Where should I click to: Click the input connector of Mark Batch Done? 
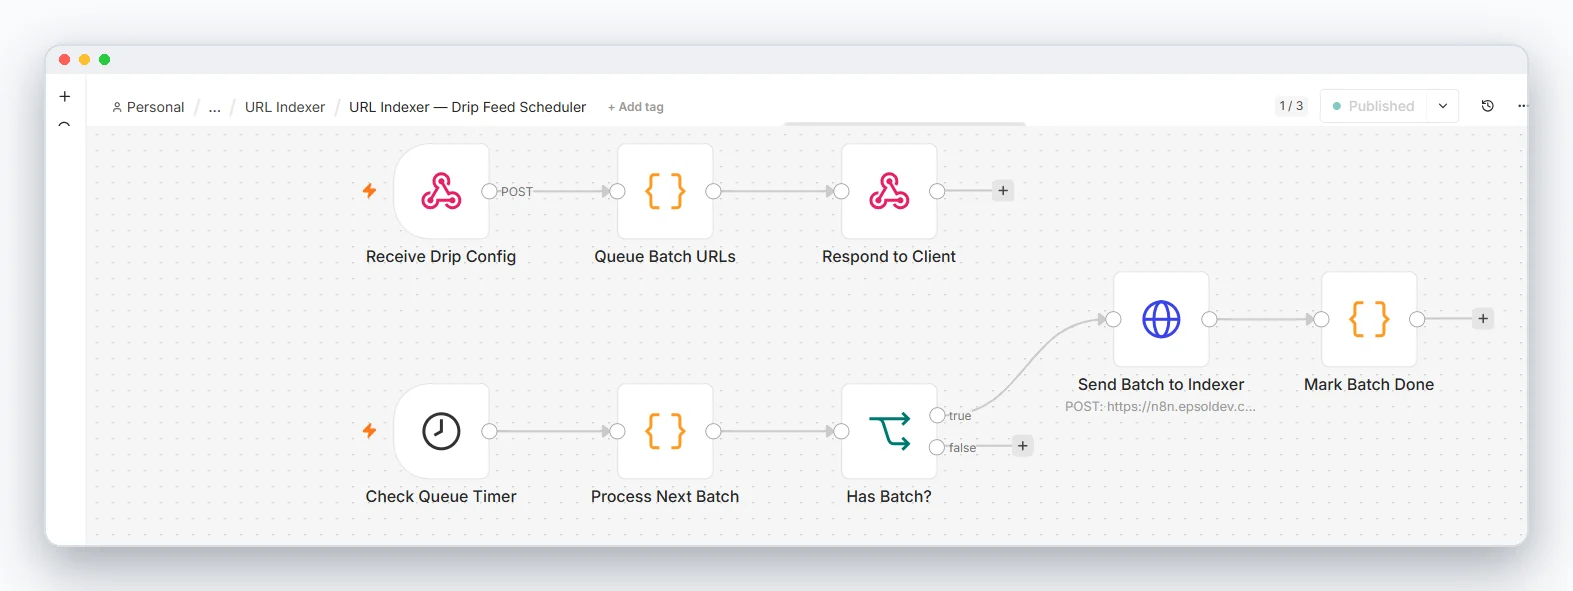[1321, 319]
